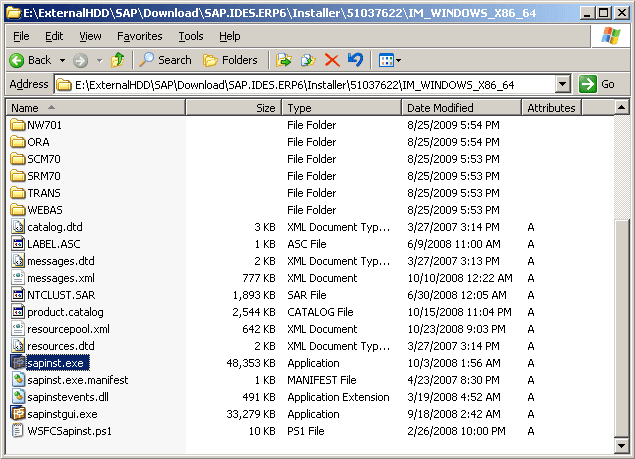Screen dimensions: 635x459
Task: Expand the Address bar dropdown arrow
Action: (562, 85)
